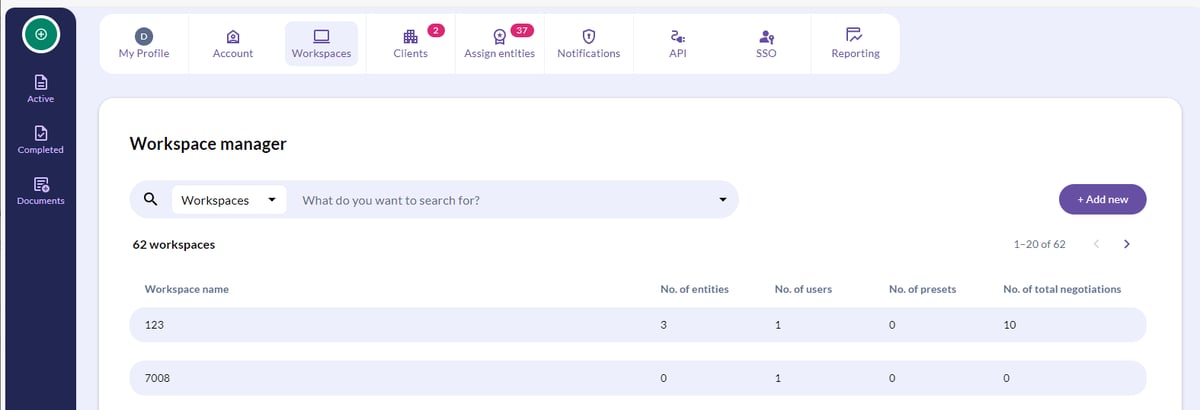Screen dimensions: 1200x410
Task: Open the Assign entities tab
Action: click(500, 44)
